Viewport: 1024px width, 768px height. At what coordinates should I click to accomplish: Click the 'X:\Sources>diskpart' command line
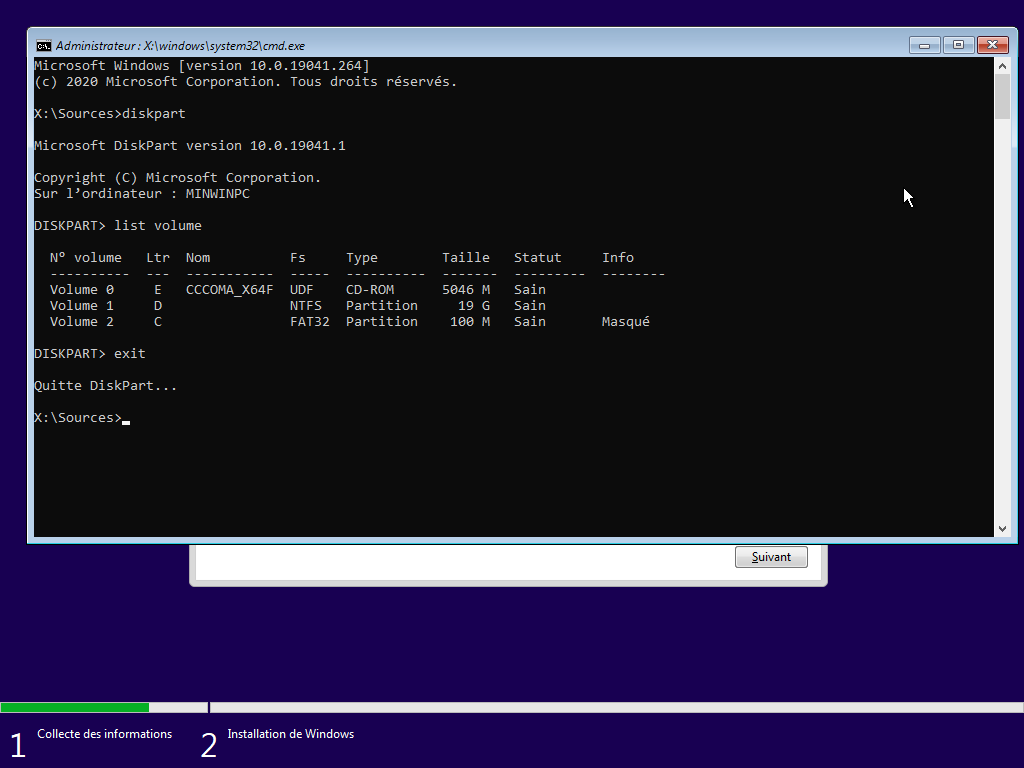point(110,114)
